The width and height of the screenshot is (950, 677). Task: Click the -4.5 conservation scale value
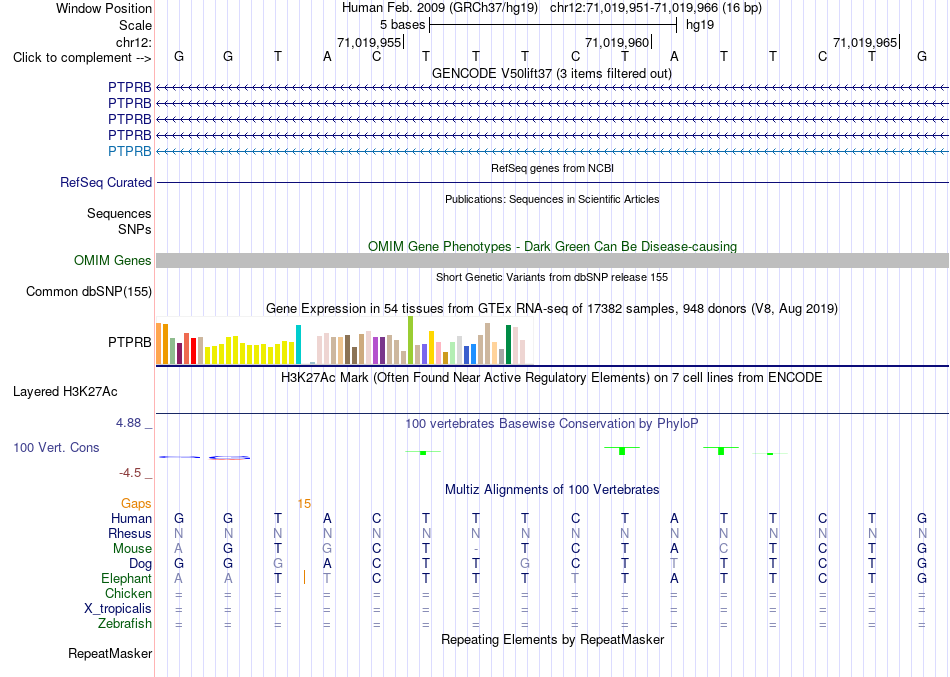click(x=130, y=473)
